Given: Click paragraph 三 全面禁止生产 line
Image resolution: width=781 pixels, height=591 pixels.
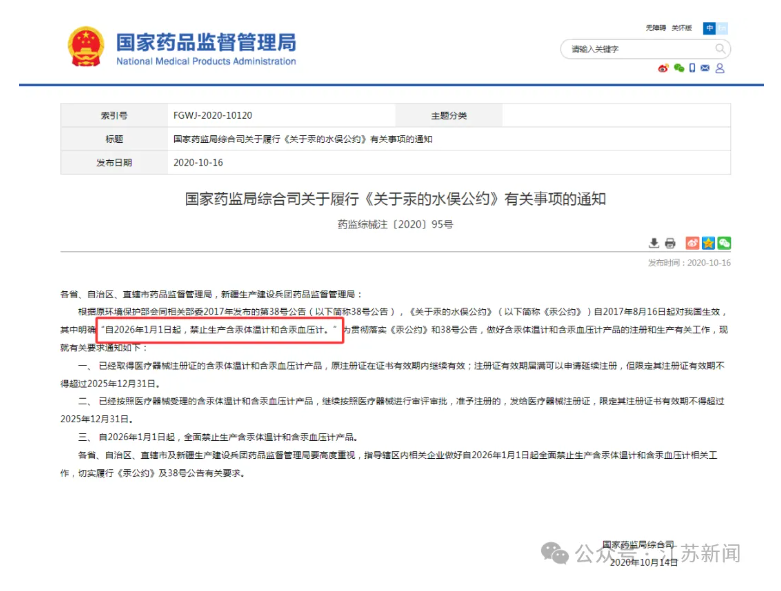Looking at the screenshot, I should tap(218, 437).
